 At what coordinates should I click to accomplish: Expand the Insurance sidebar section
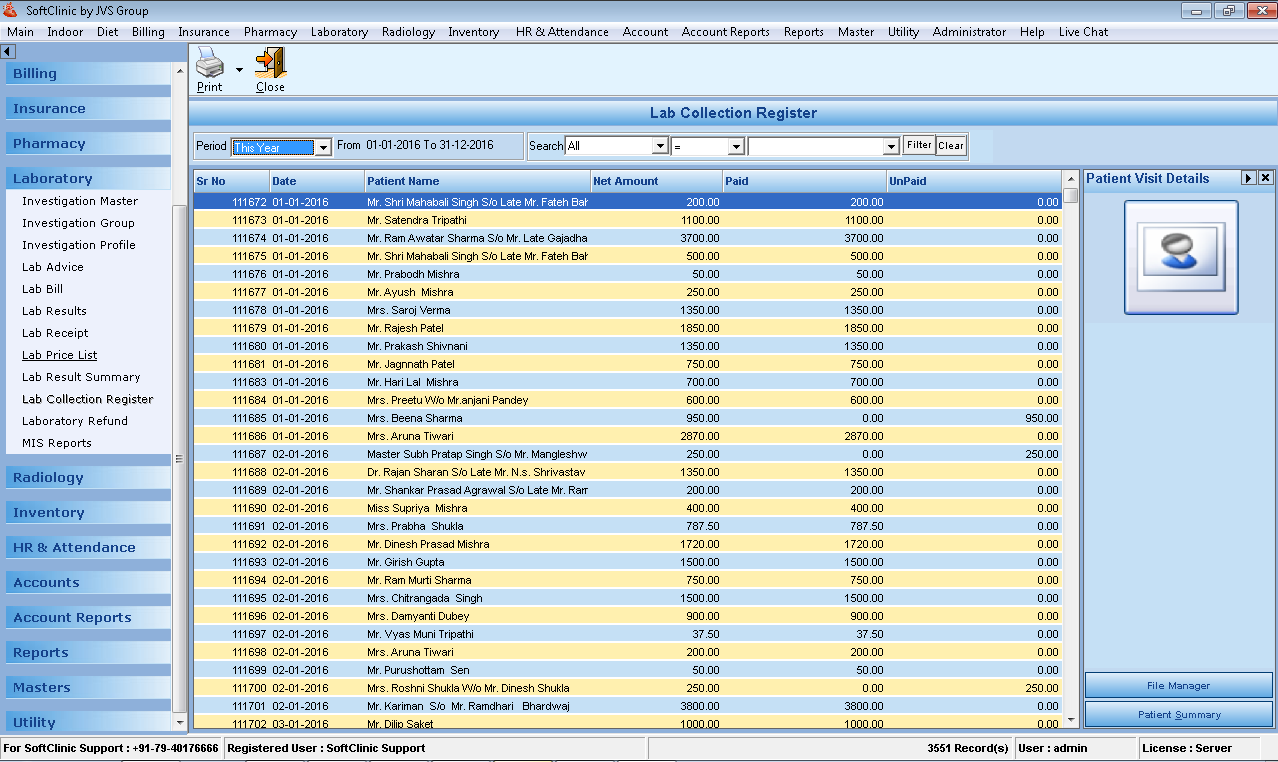[x=88, y=109]
